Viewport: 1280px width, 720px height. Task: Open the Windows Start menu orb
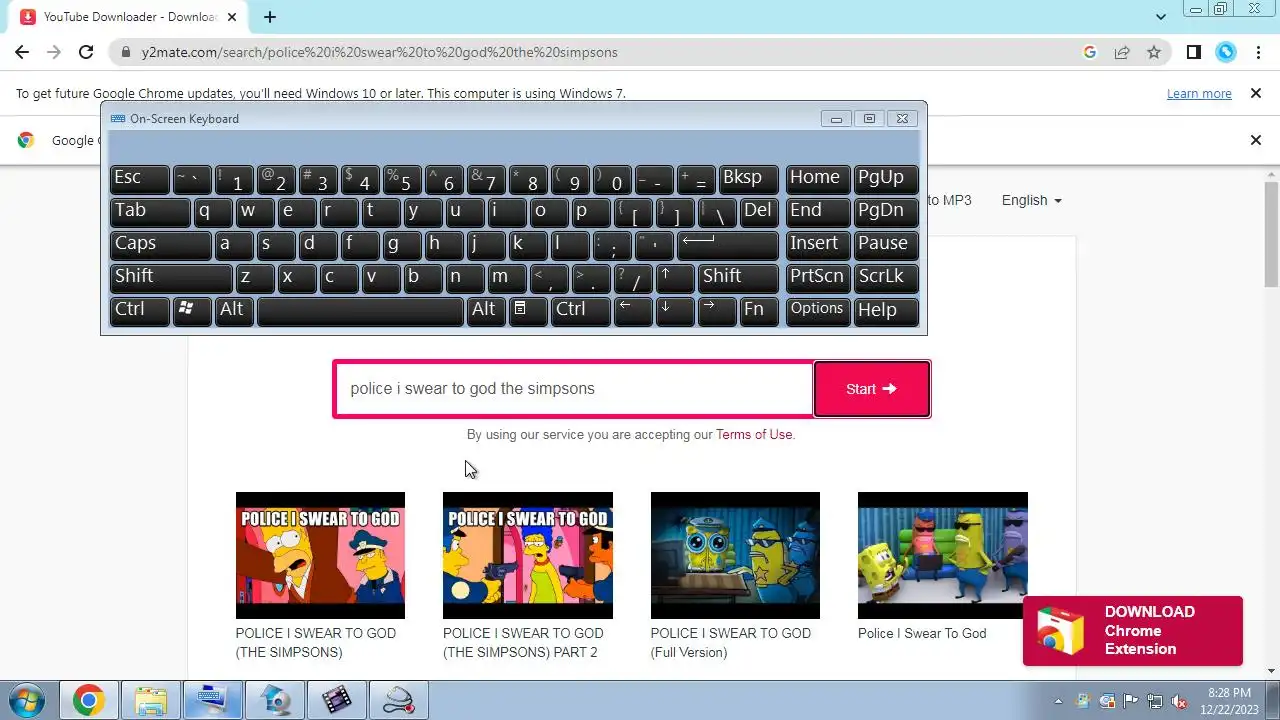27,700
